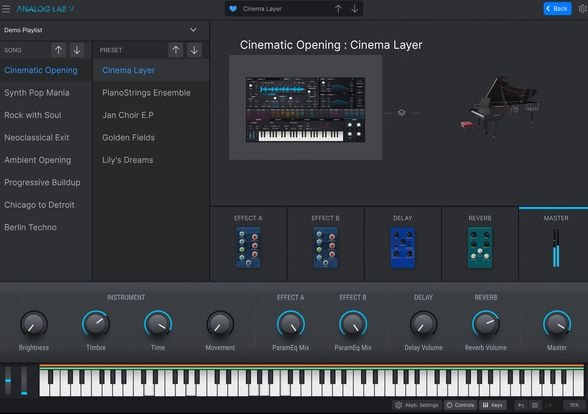Toggle the Controls panel button
Viewport: 588px width, 414px height.
click(x=460, y=405)
